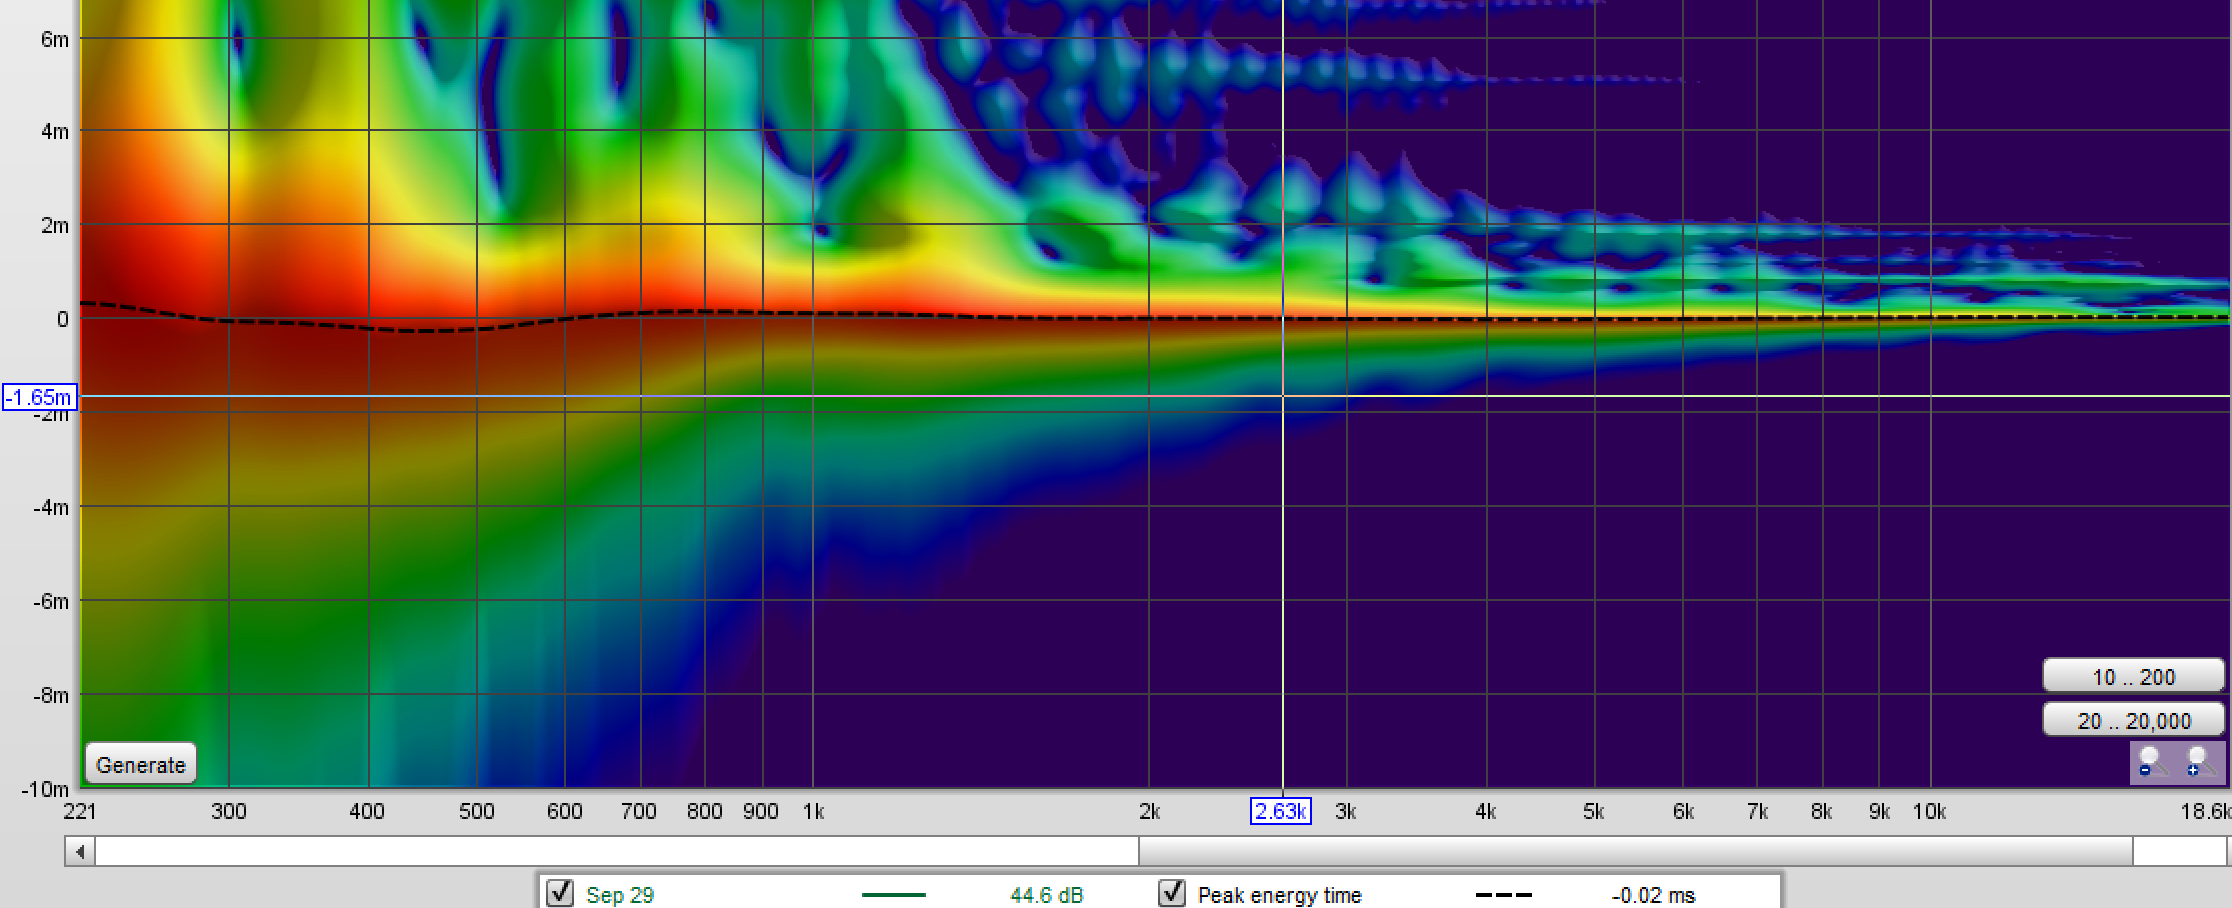The width and height of the screenshot is (2232, 908).
Task: Click the 1k frequency axis label
Action: pyautogui.click(x=813, y=811)
